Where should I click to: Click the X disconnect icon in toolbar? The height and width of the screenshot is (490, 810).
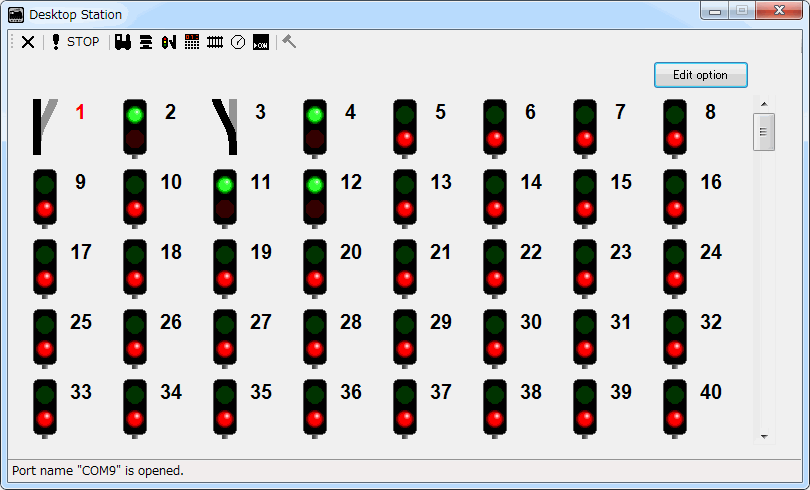(28, 42)
